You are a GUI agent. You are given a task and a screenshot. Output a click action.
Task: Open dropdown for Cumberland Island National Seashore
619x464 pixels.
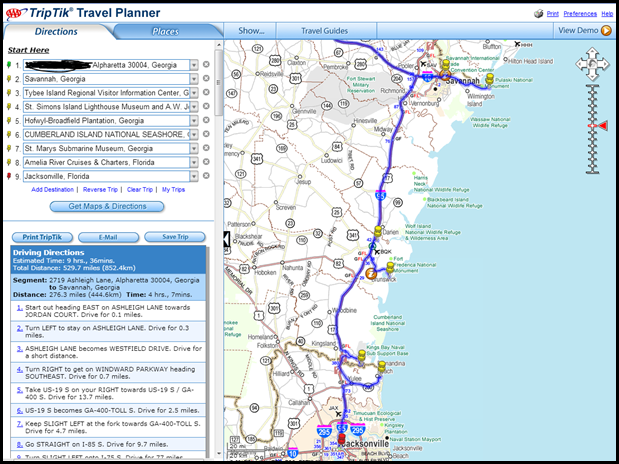(194, 135)
